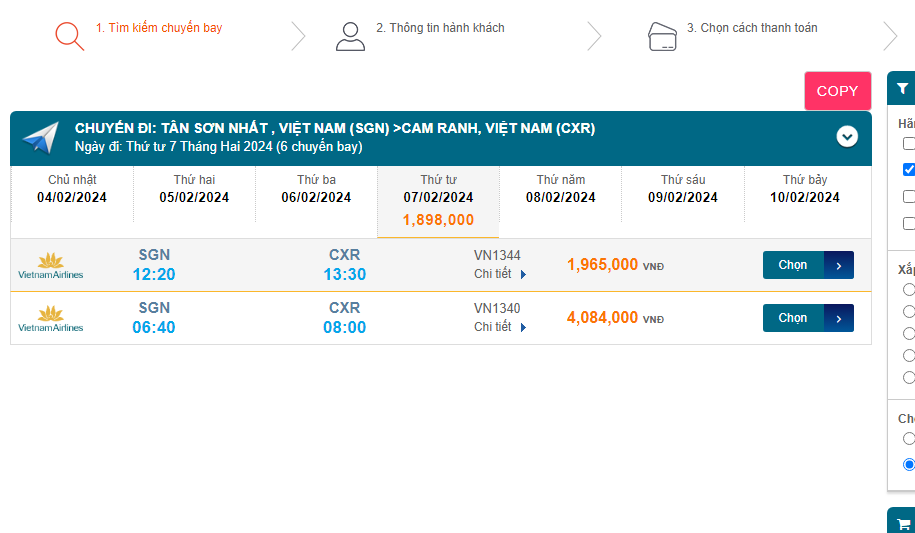
Task: Click the paper plane icon in header
Action: pyautogui.click(x=41, y=138)
